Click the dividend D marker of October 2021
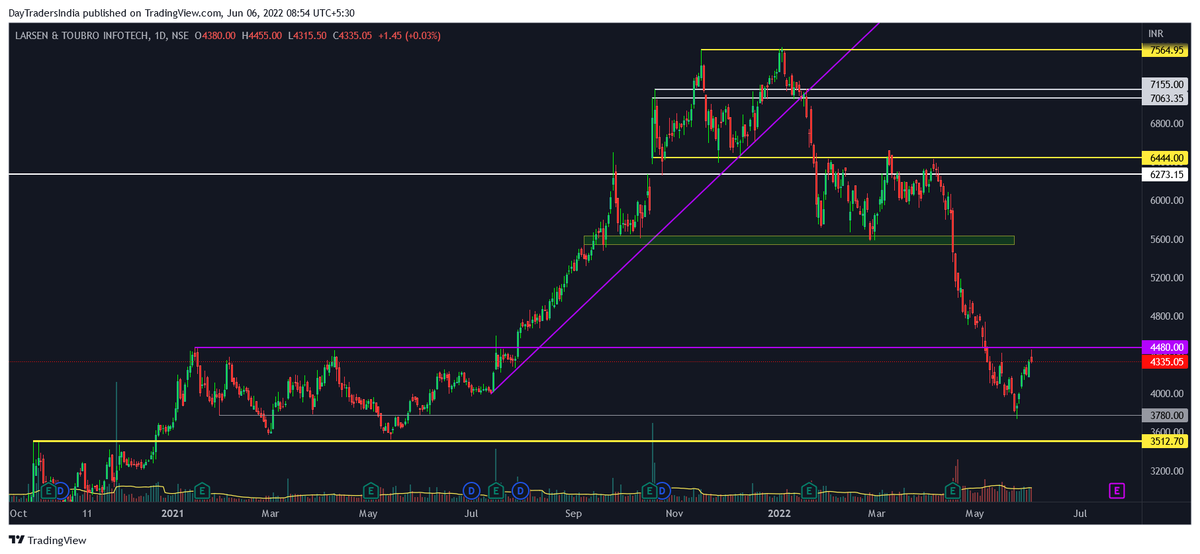This screenshot has height=554, width=1200. point(662,490)
